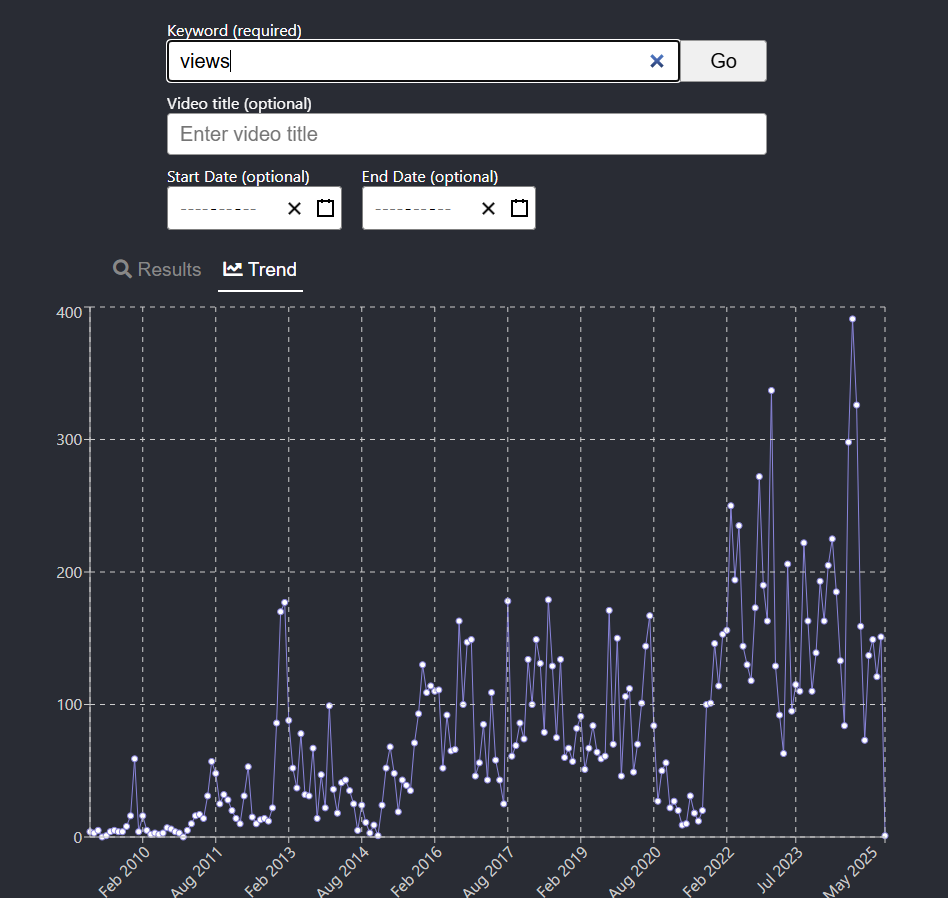Clear the End Date value
Screen dimensions: 948x898
tap(489, 209)
